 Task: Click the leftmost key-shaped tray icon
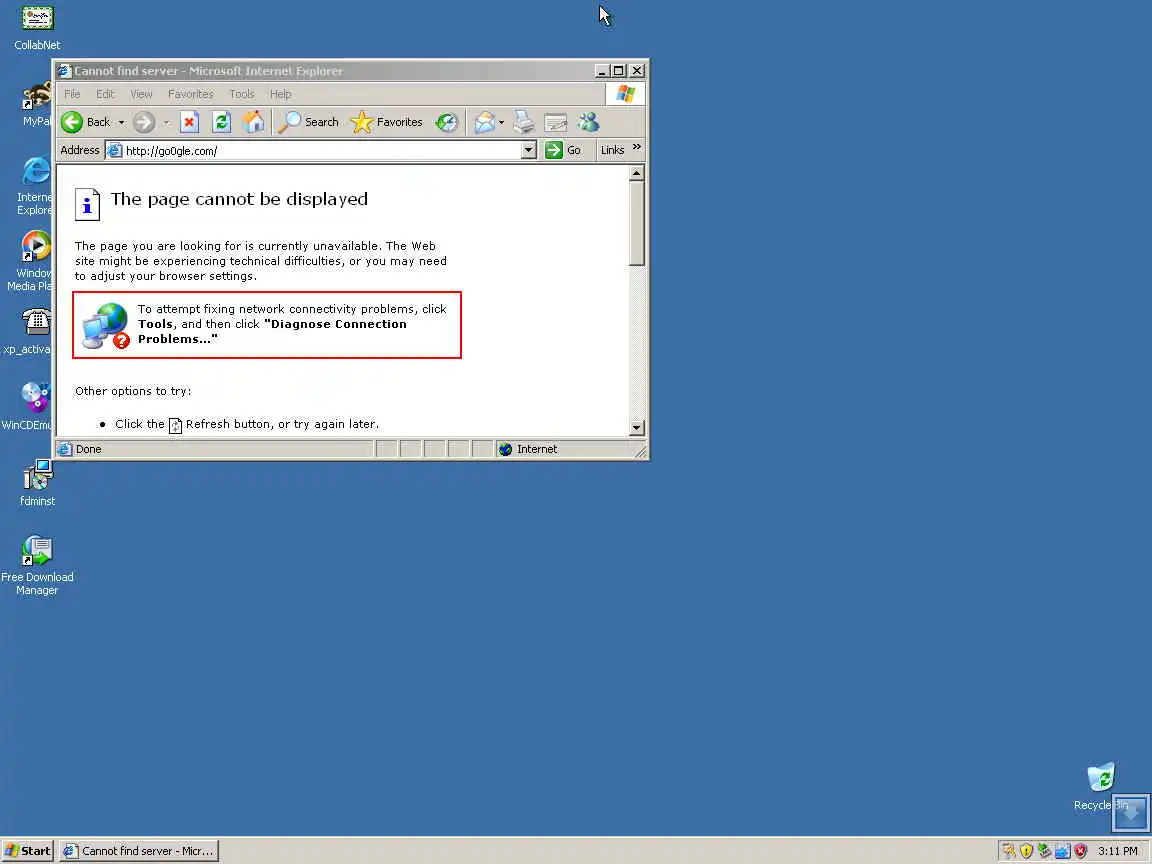(x=1009, y=851)
